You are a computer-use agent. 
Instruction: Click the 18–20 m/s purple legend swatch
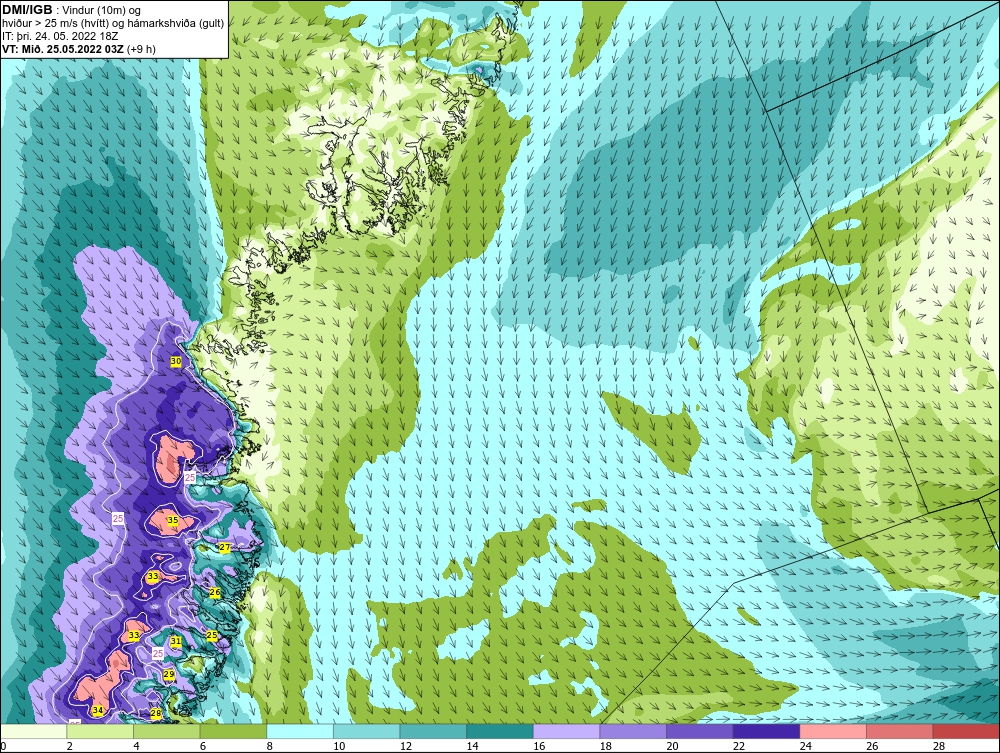pos(633,731)
